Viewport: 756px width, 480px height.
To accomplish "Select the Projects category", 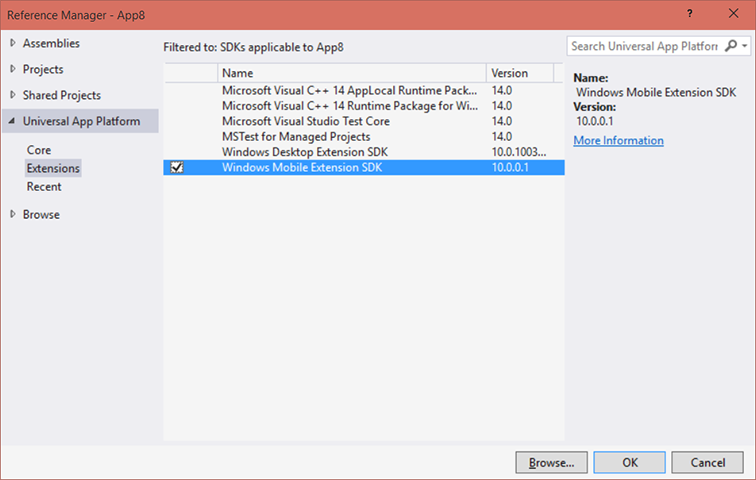I will (43, 69).
